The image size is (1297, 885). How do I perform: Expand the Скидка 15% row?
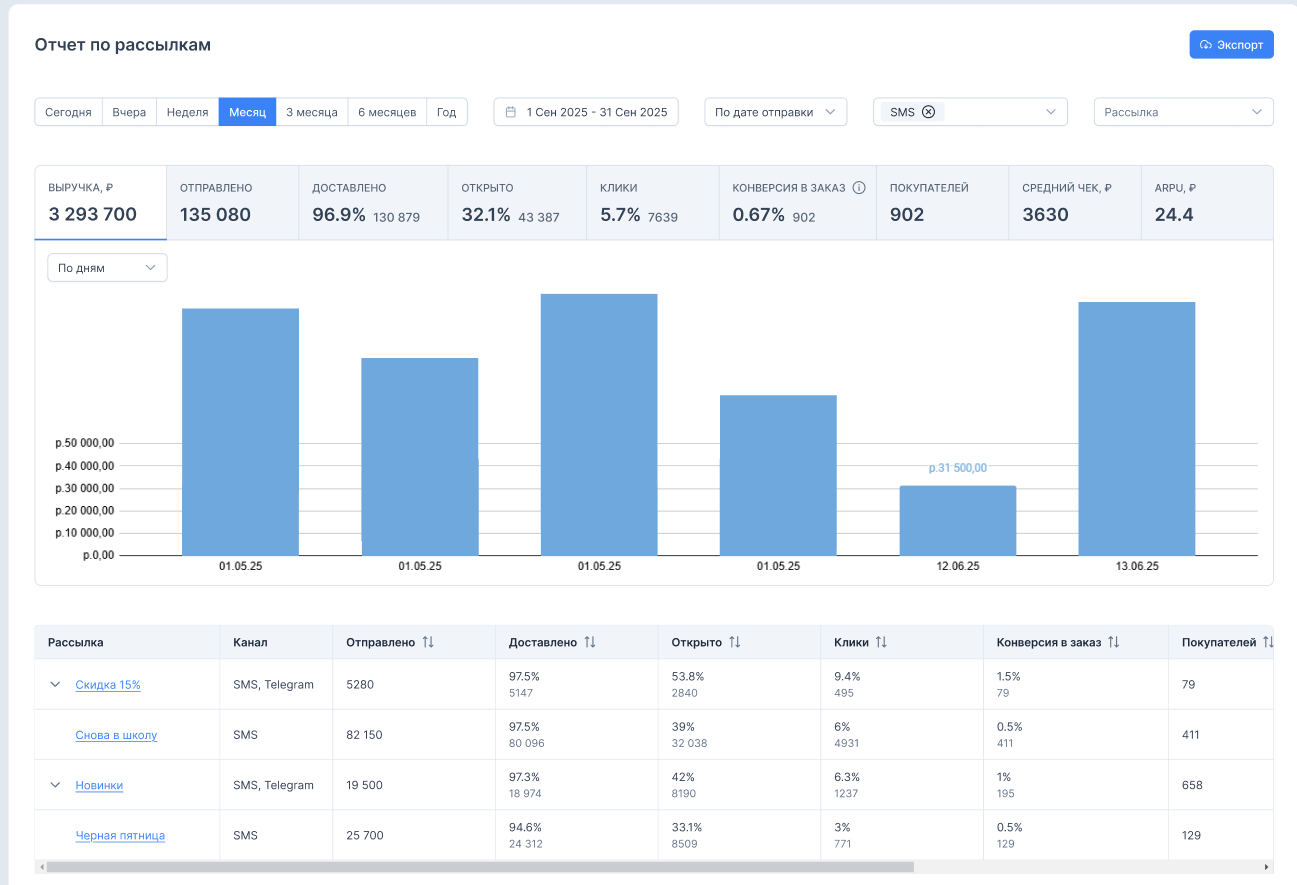tap(55, 685)
